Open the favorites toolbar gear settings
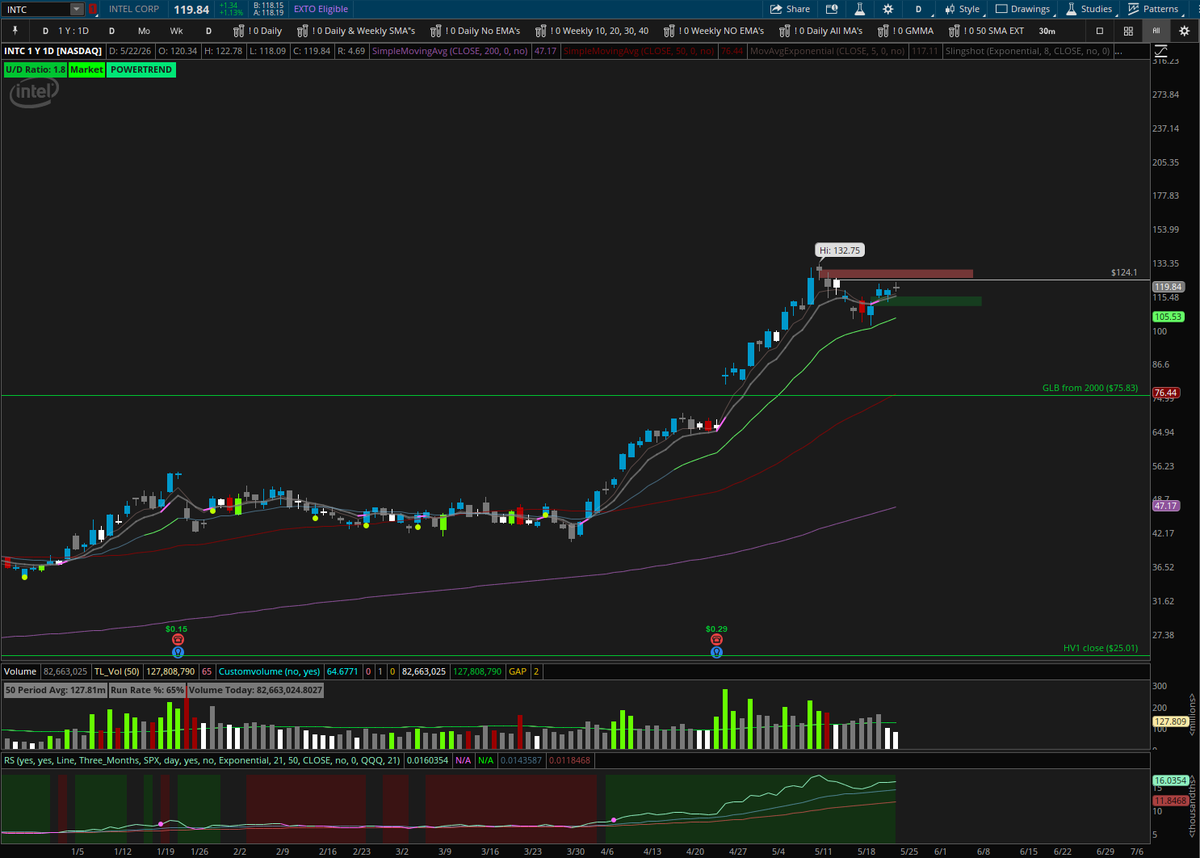The height and width of the screenshot is (858, 1200). click(1184, 31)
